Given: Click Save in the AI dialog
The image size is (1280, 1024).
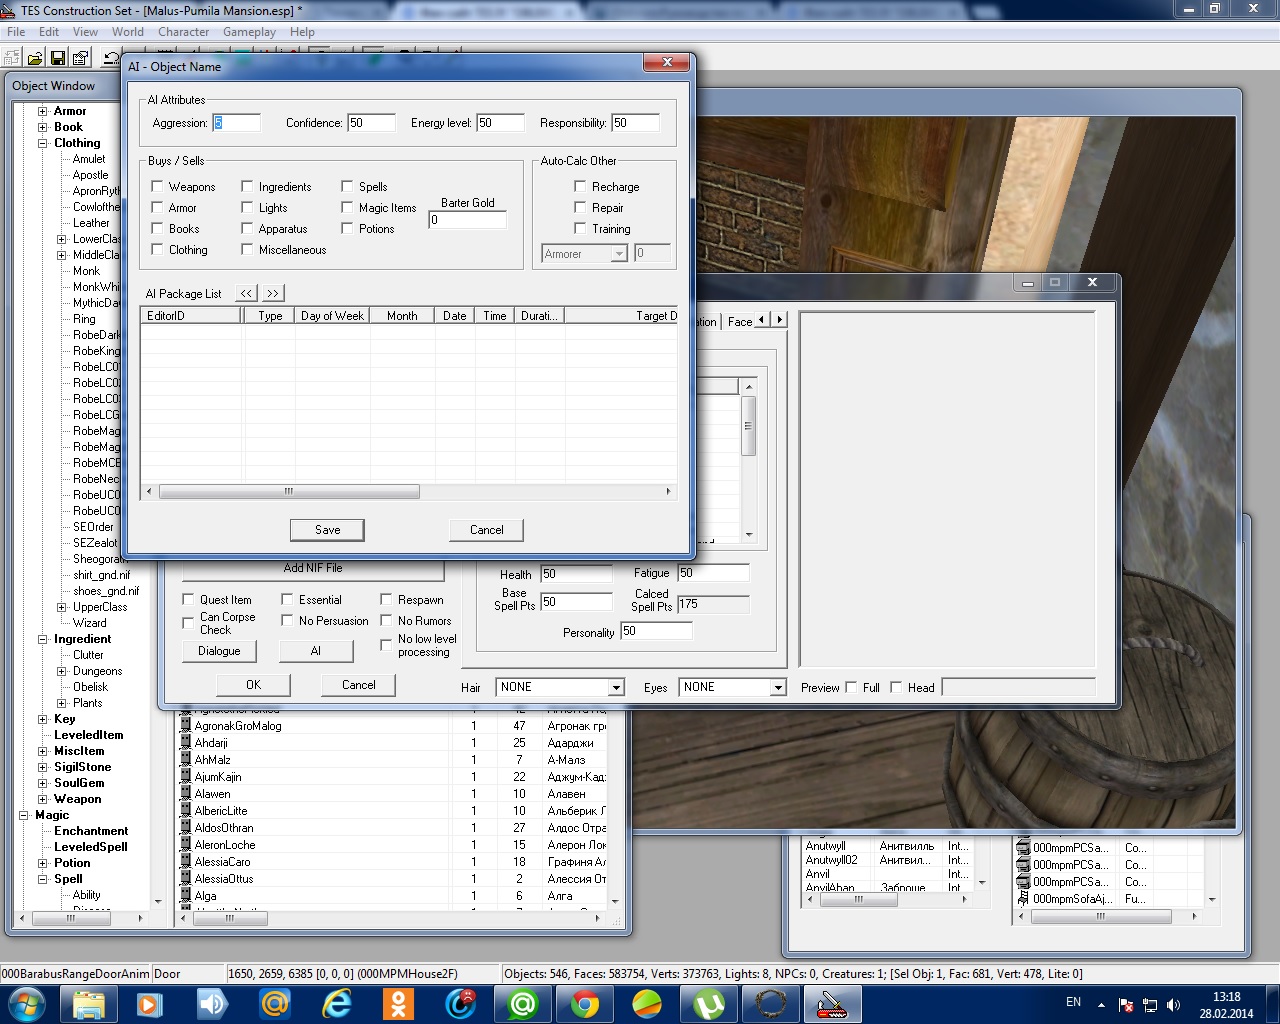Looking at the screenshot, I should click(327, 530).
